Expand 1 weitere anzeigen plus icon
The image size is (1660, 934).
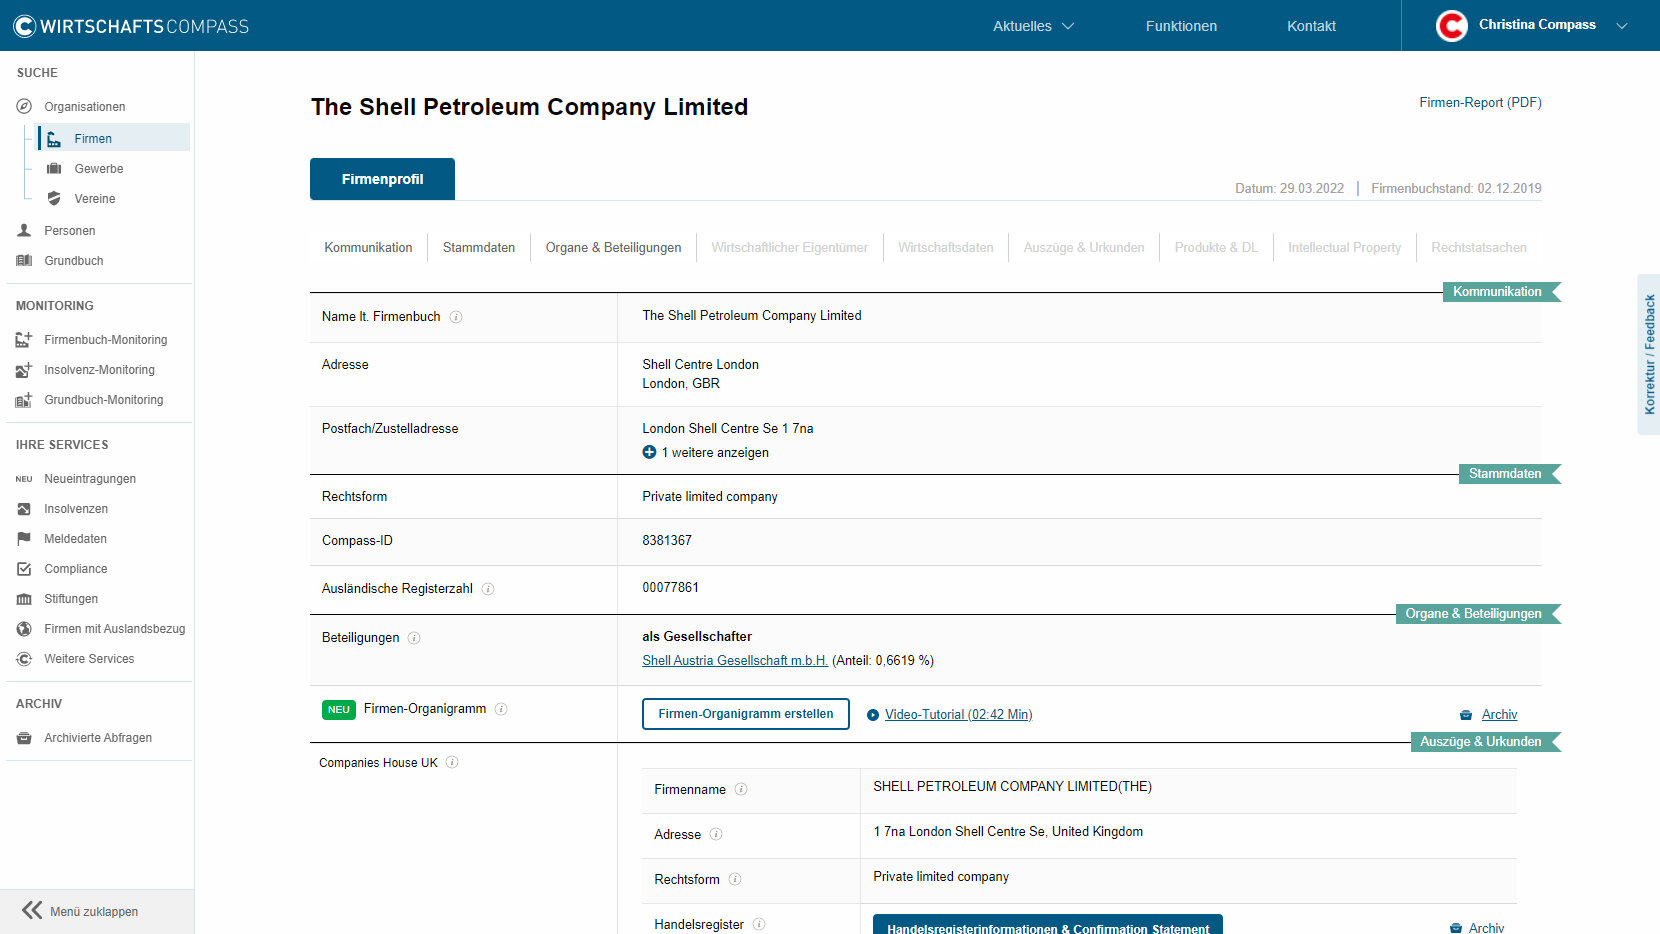click(649, 452)
